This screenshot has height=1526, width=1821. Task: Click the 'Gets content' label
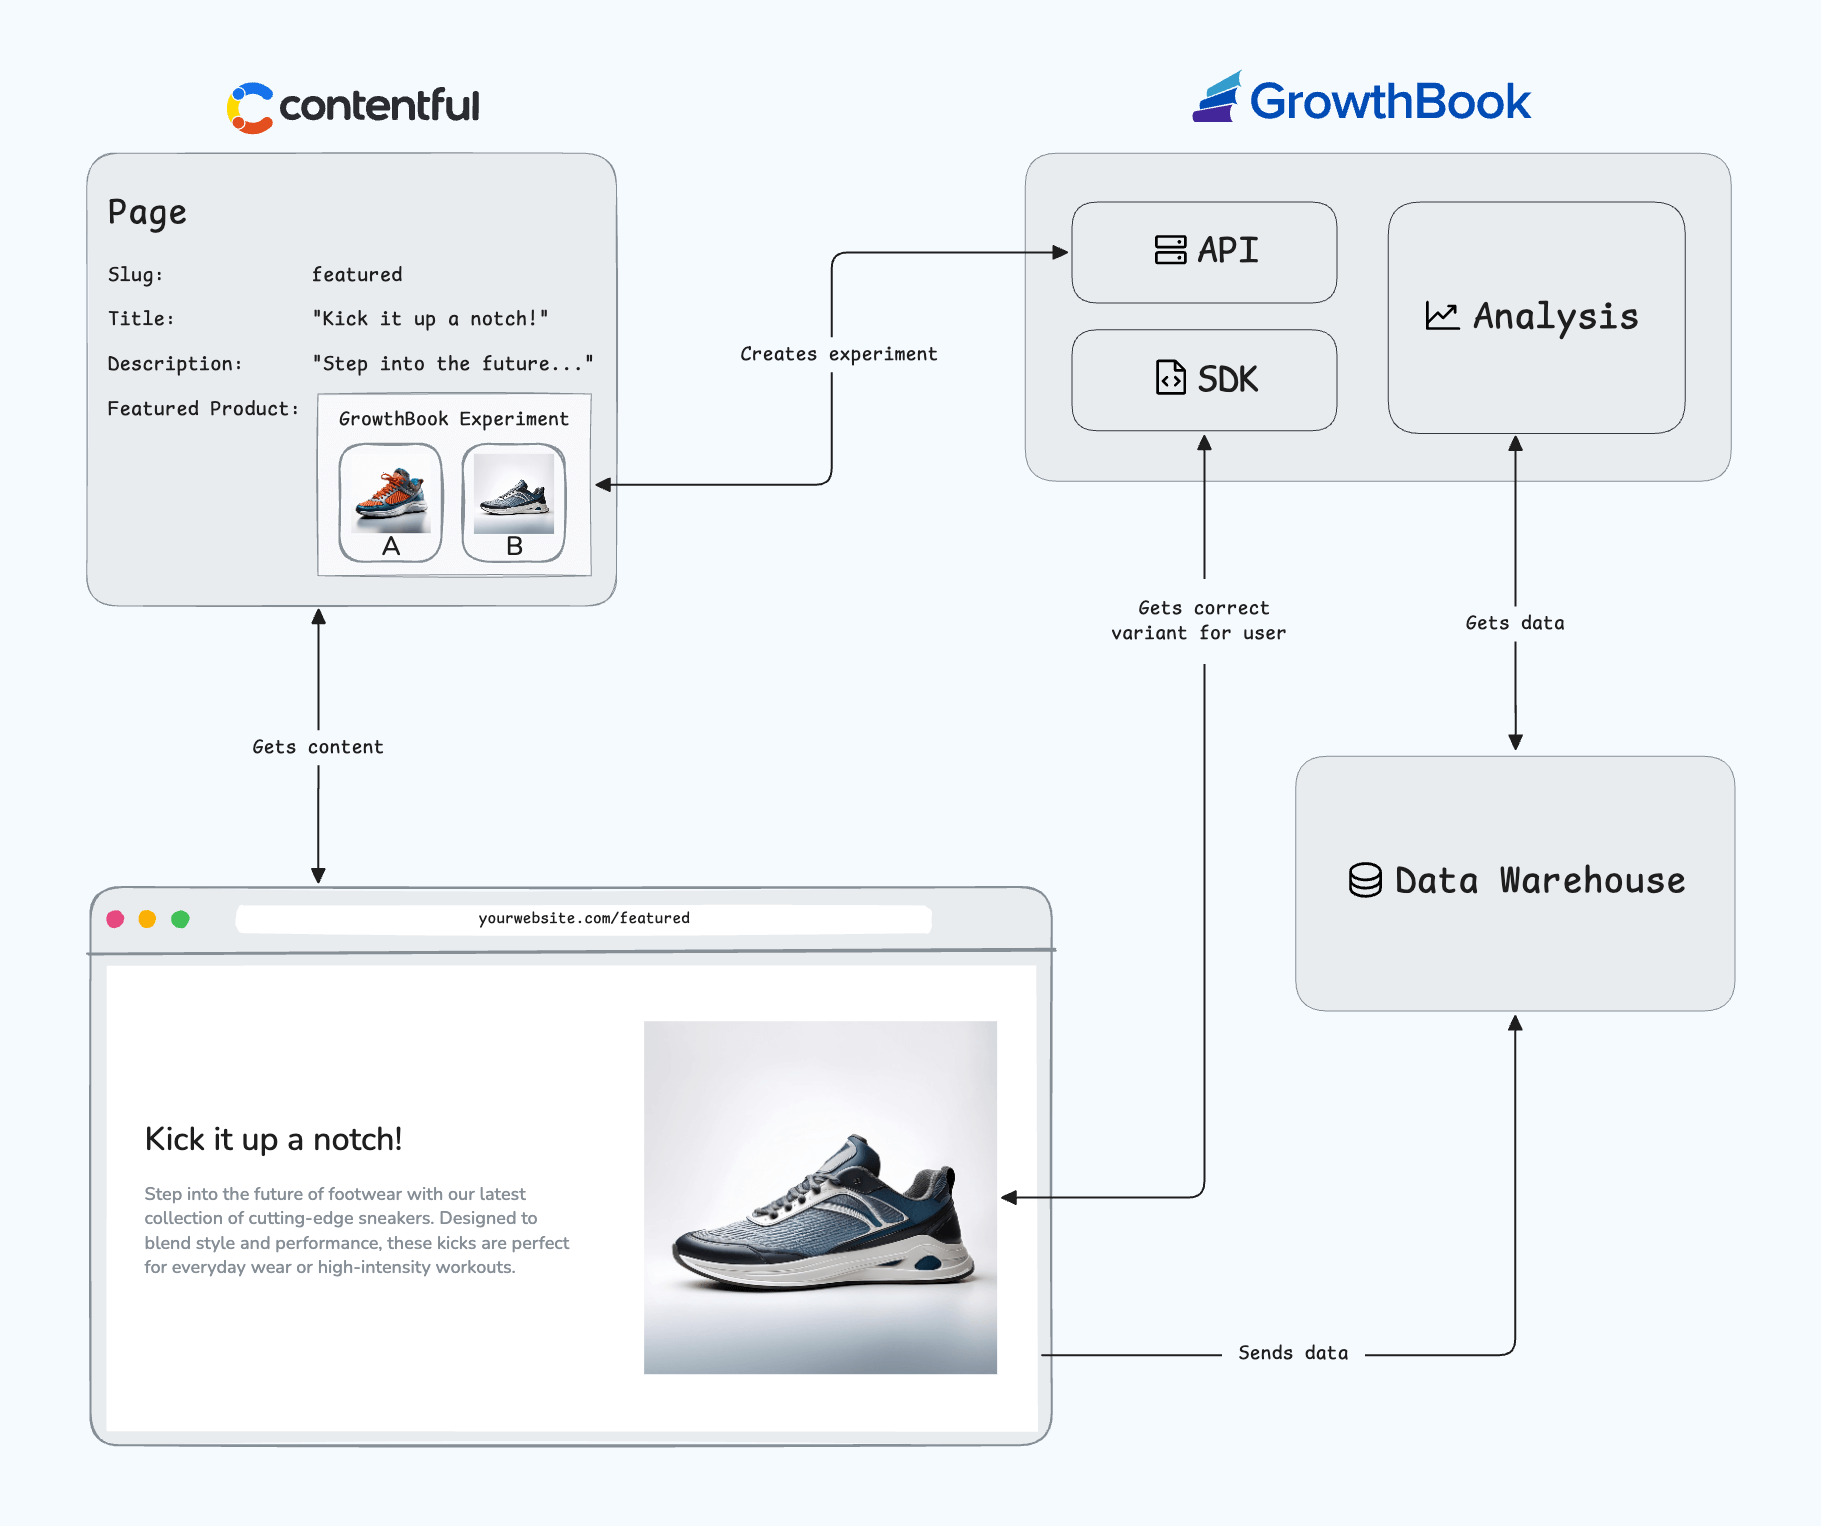(x=318, y=747)
